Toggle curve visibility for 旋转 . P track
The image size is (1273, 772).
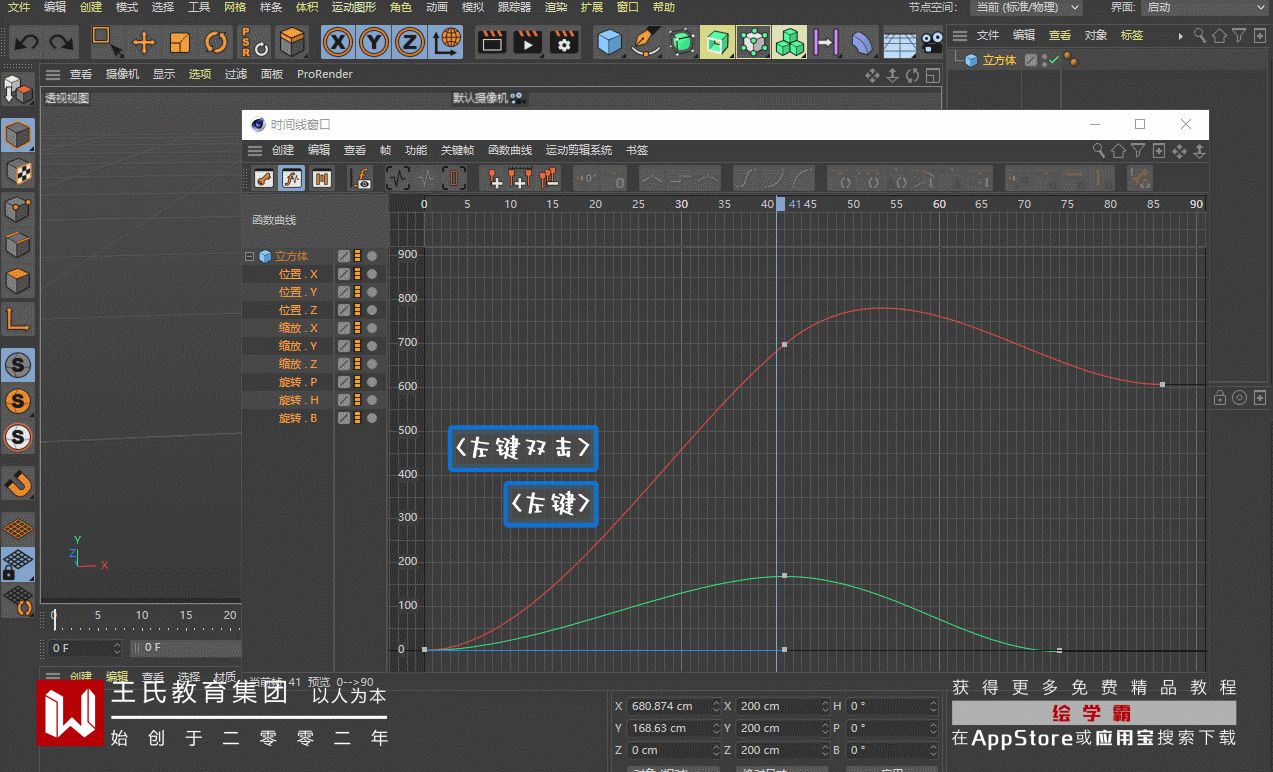344,382
